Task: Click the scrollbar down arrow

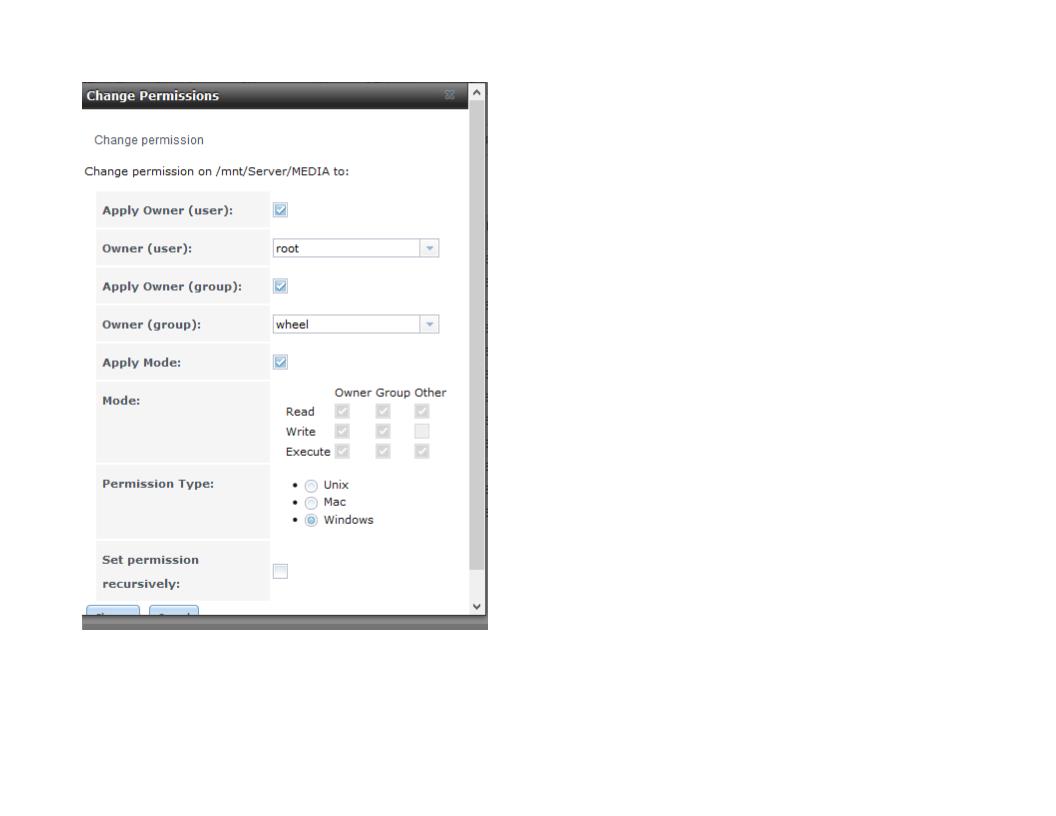Action: 477,606
